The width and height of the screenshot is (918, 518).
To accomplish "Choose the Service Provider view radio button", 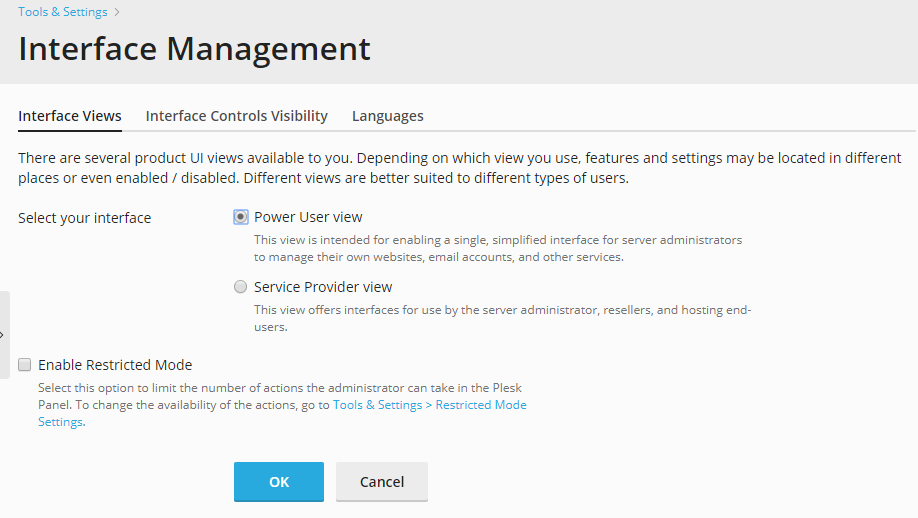I will click(241, 287).
